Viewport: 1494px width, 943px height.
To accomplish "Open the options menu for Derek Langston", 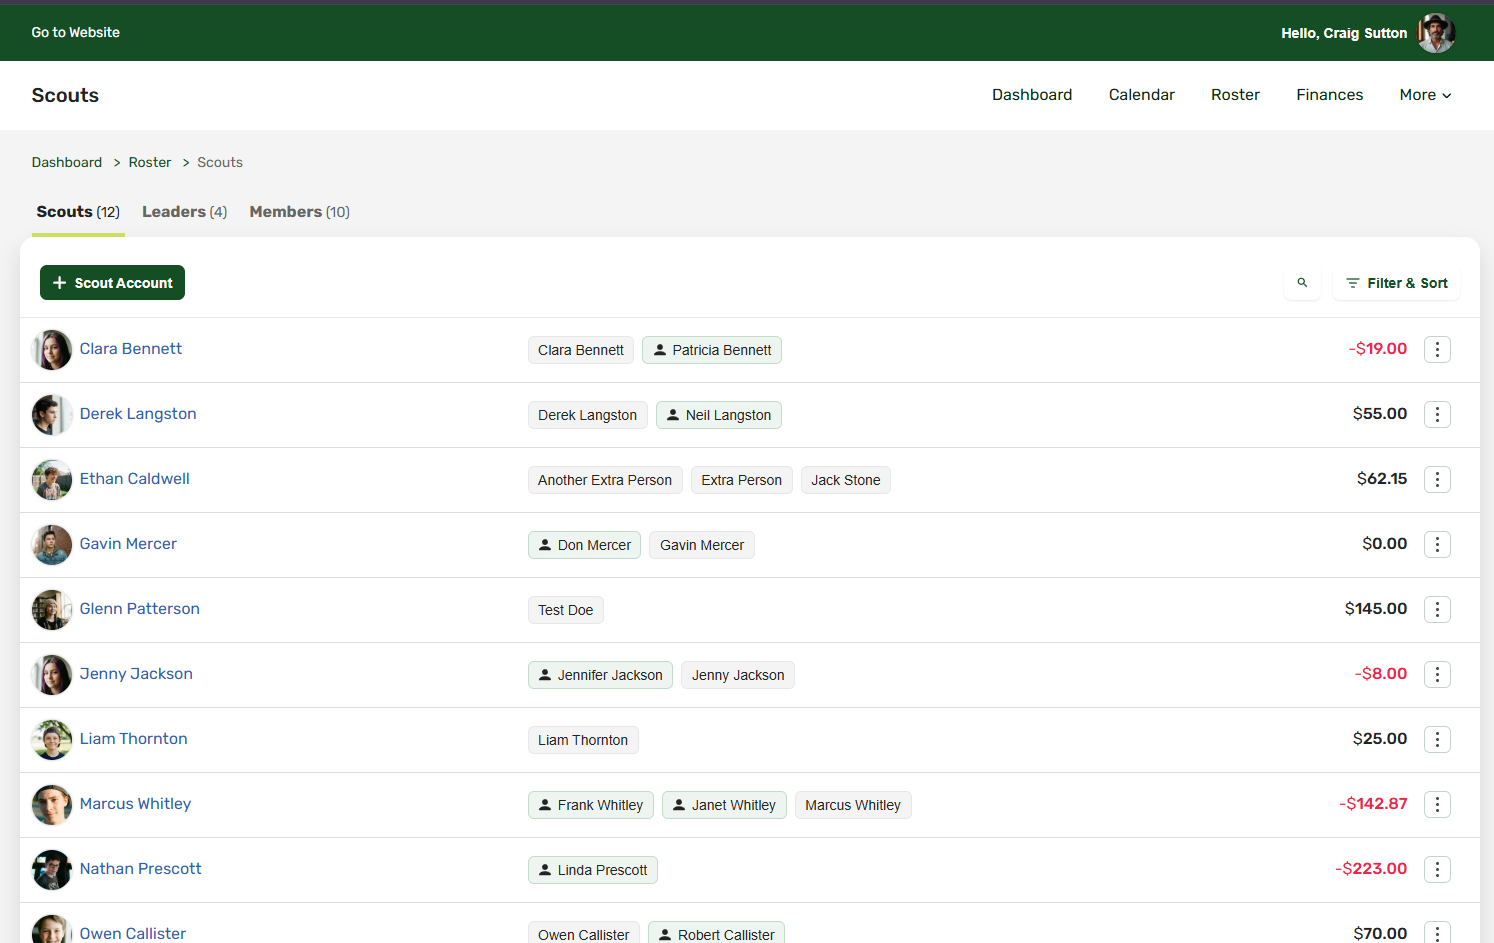I will pos(1437,414).
